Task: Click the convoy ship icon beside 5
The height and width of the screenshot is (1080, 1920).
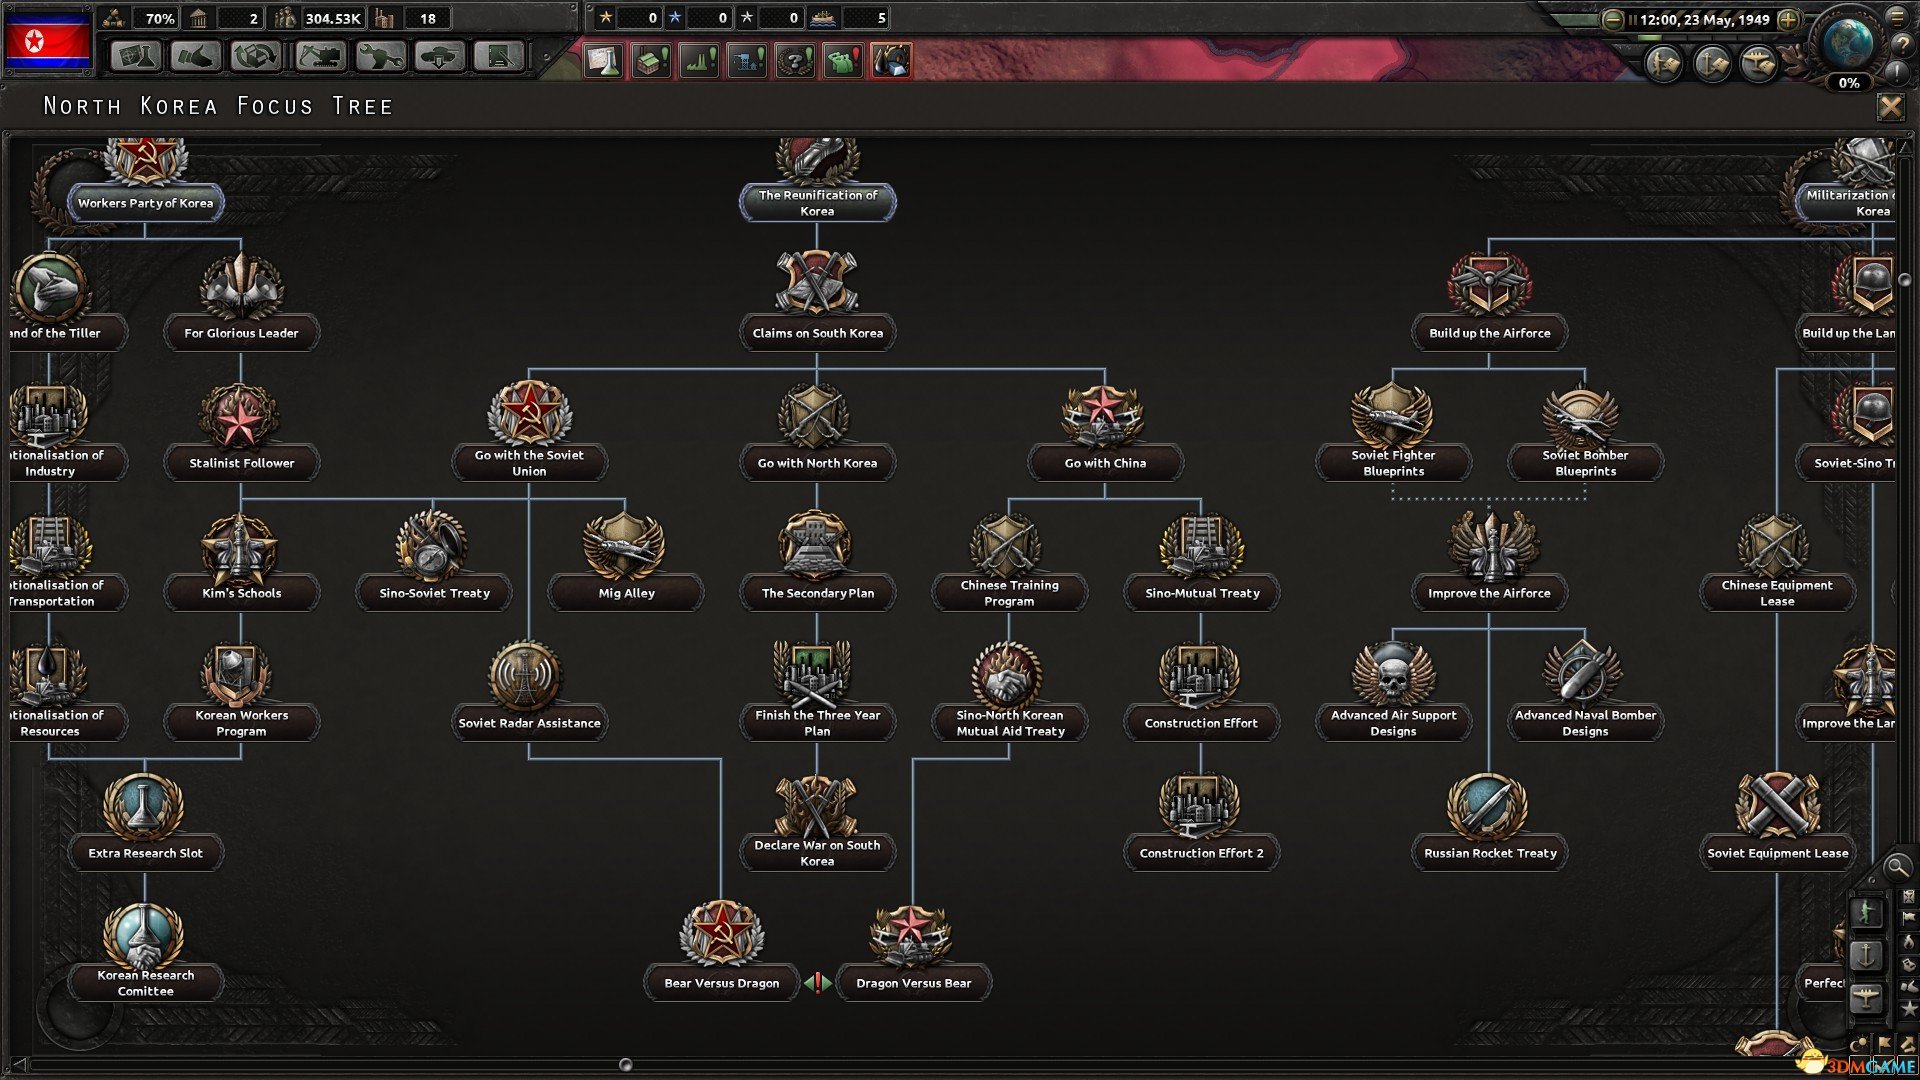Action: pyautogui.click(x=823, y=18)
